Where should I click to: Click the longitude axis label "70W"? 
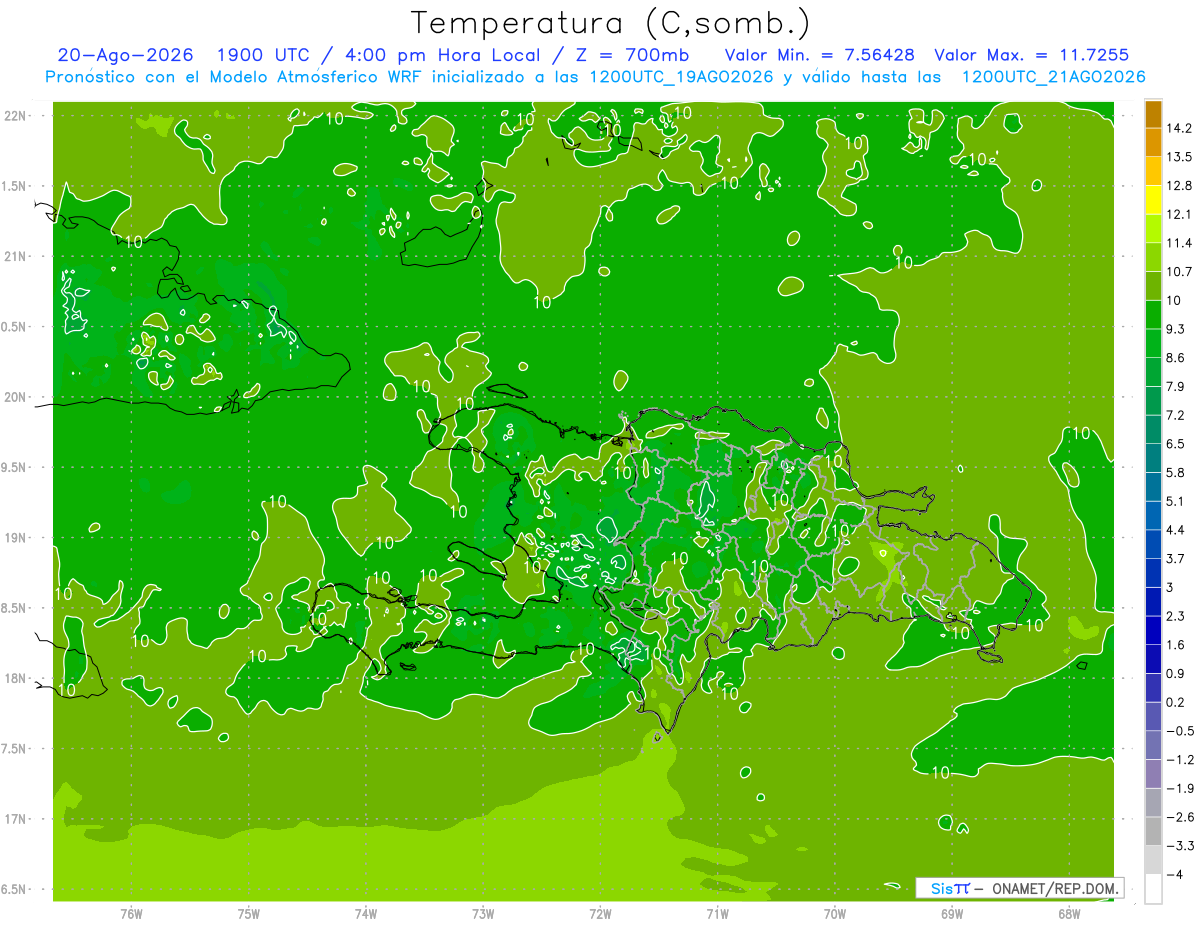[x=835, y=914]
